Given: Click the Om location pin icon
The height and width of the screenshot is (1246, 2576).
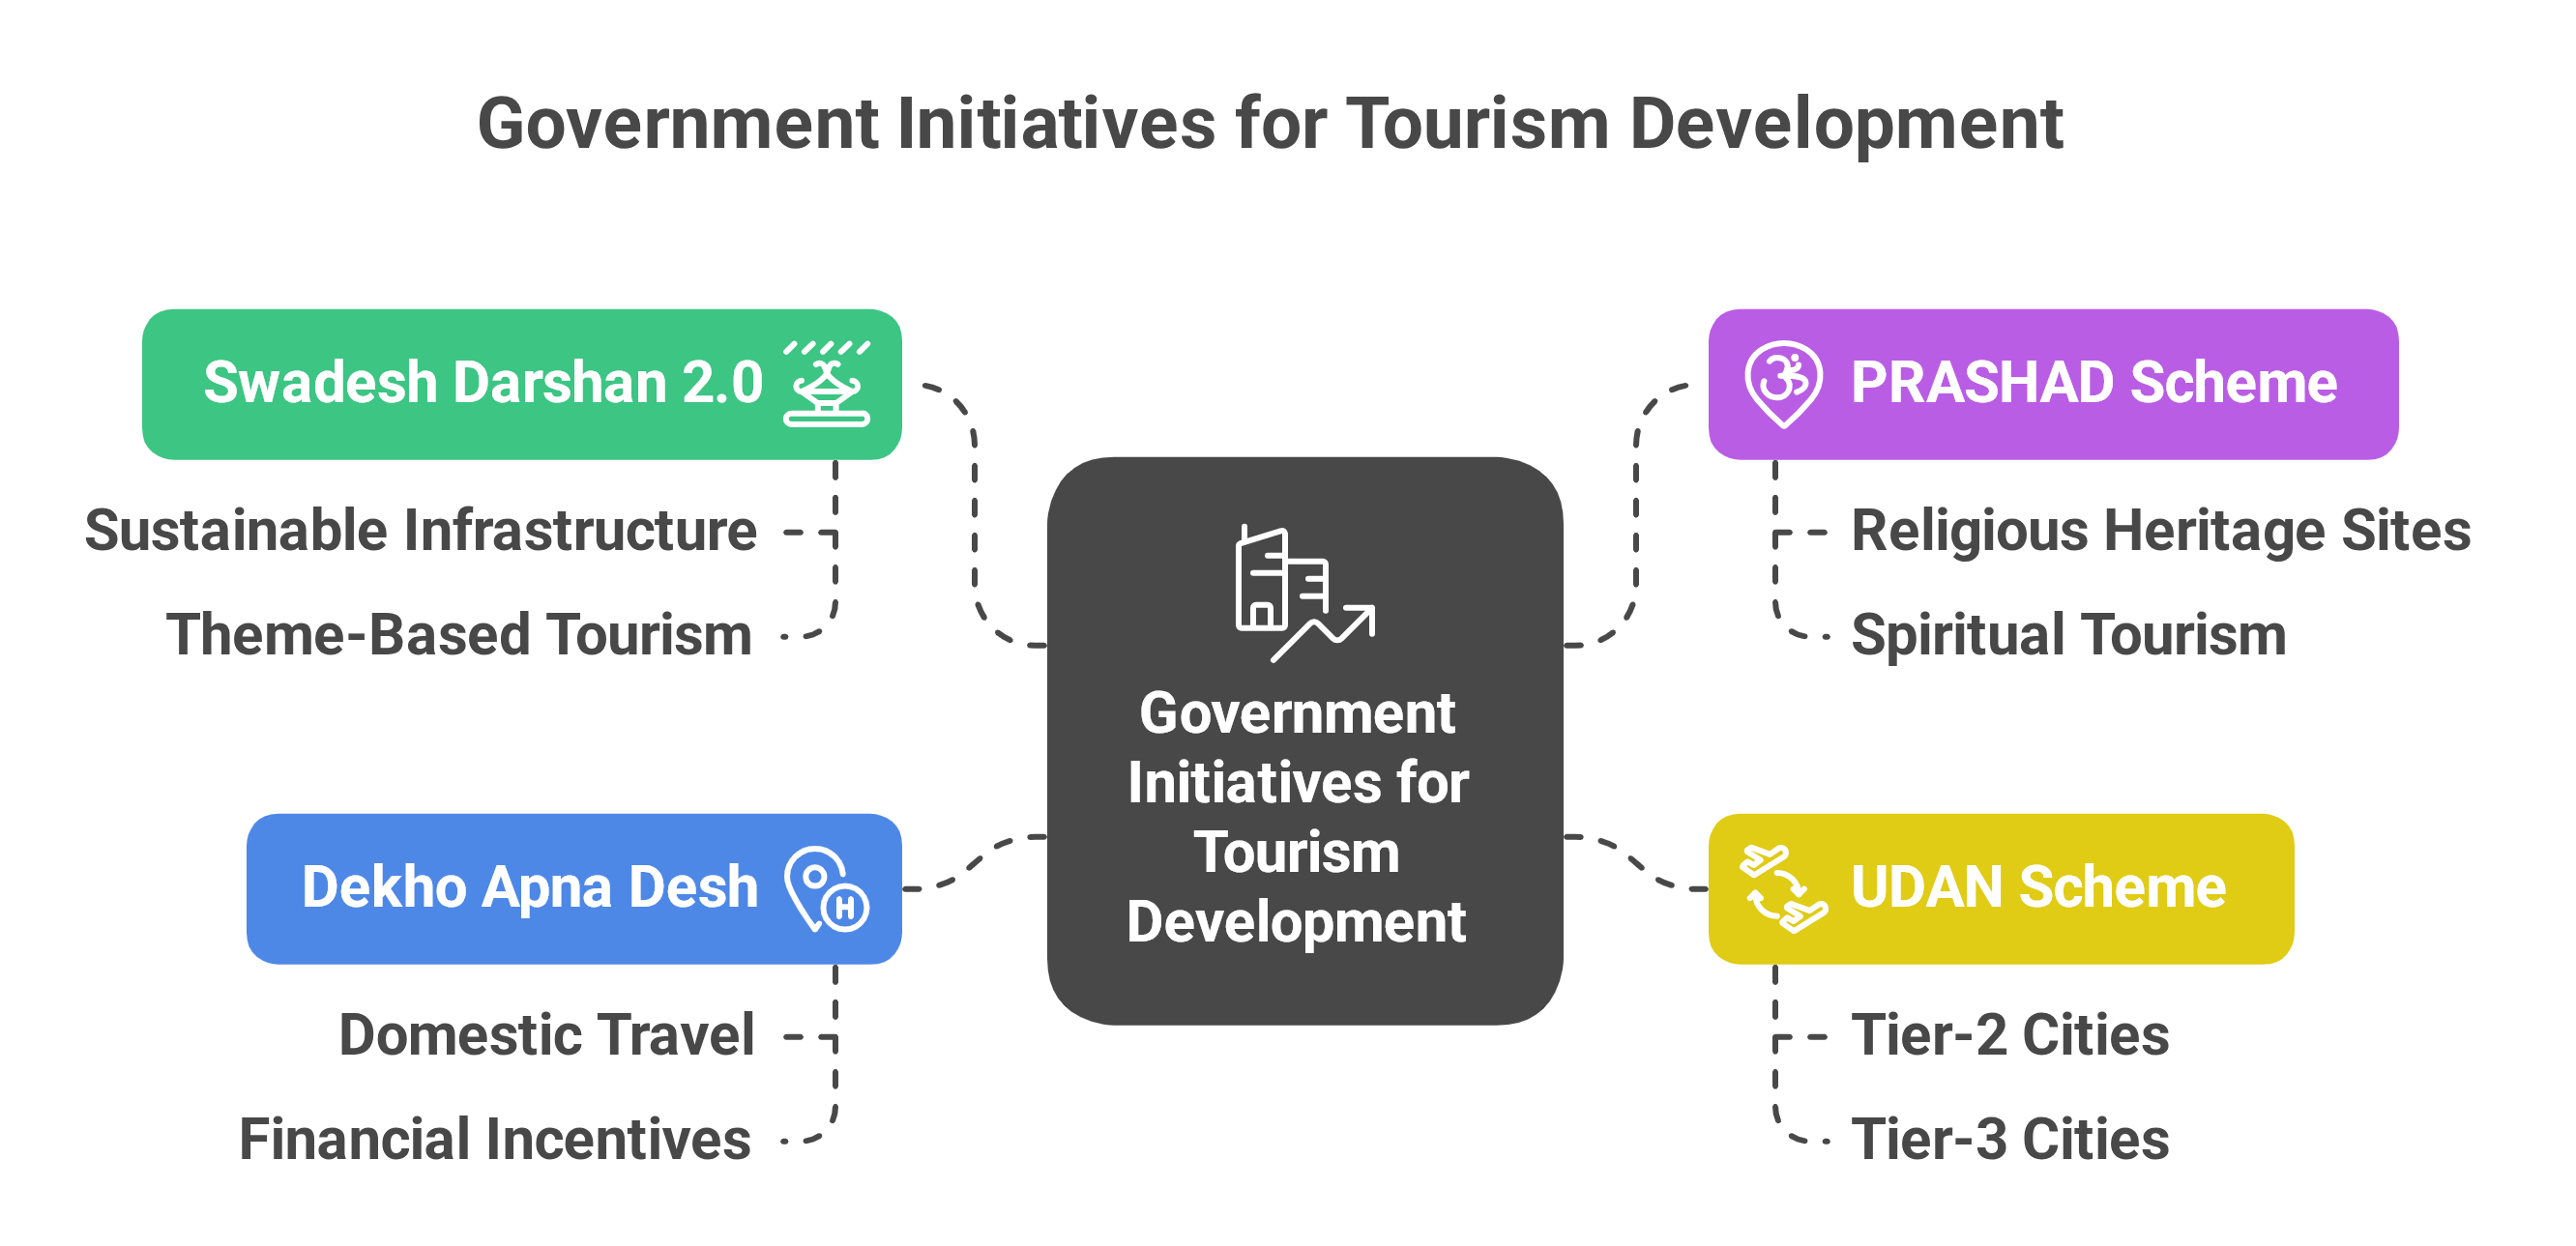Looking at the screenshot, I should (1783, 384).
